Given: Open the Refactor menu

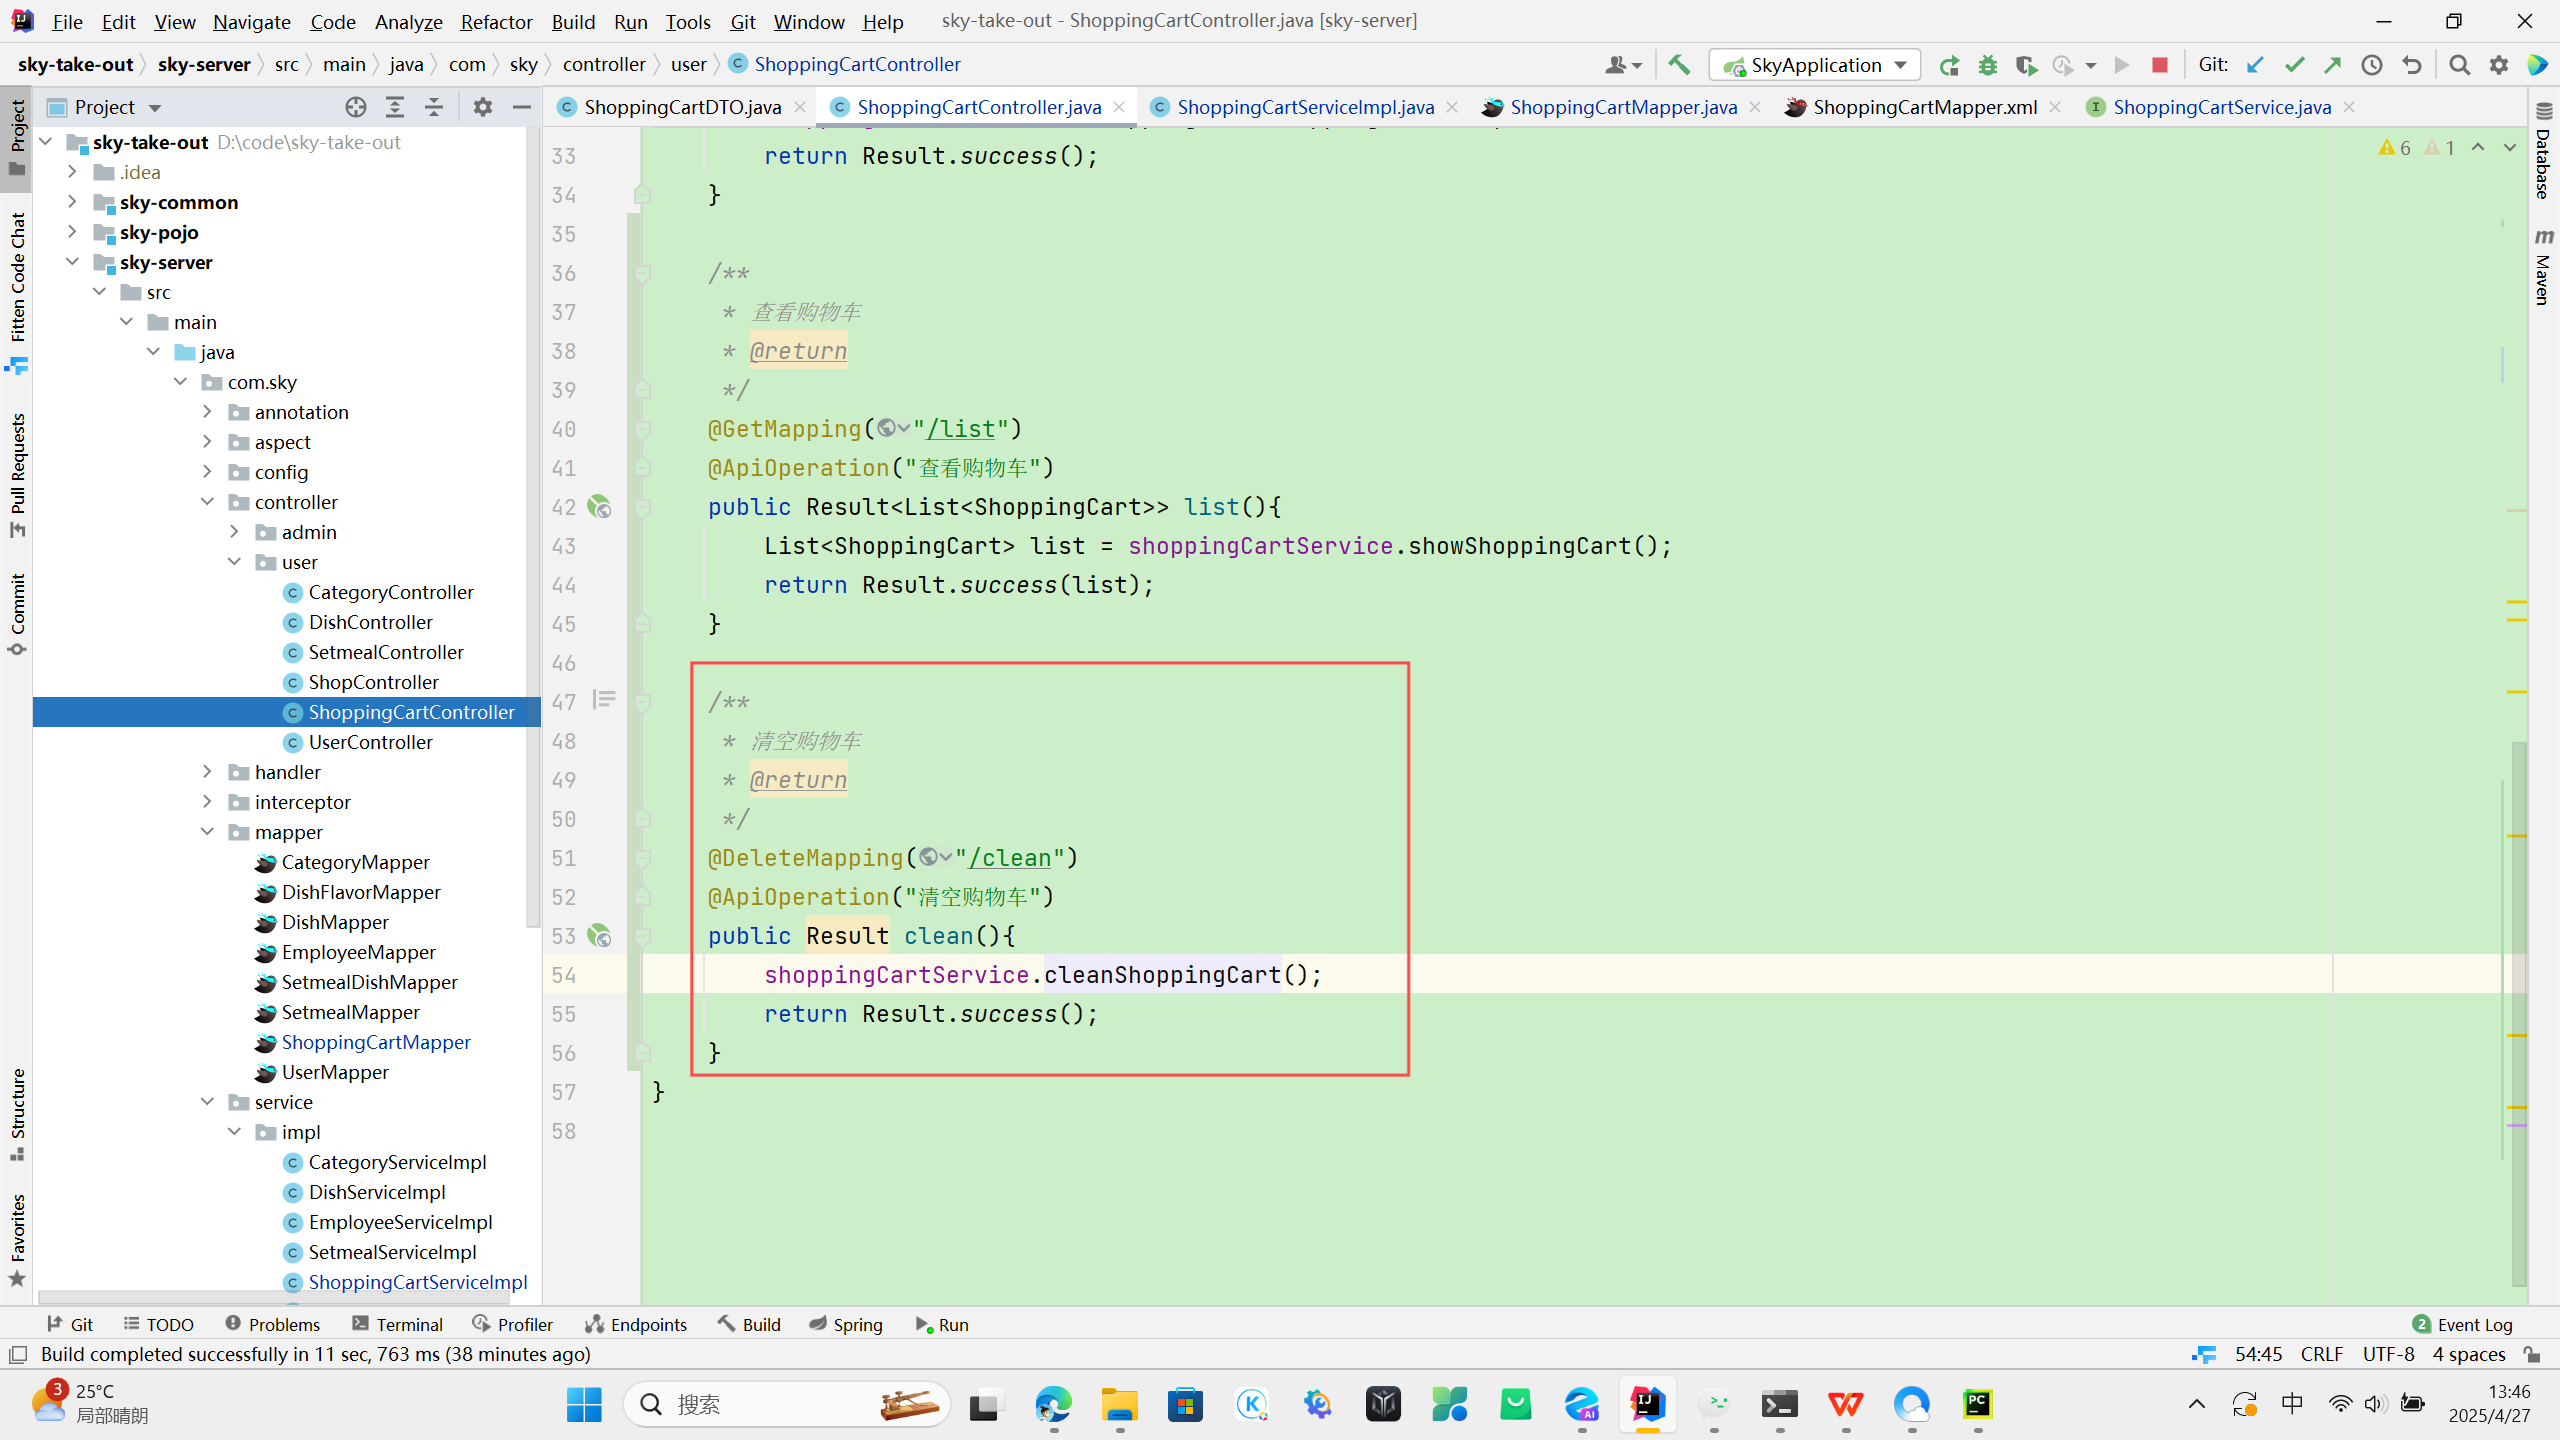Looking at the screenshot, I should [x=496, y=21].
